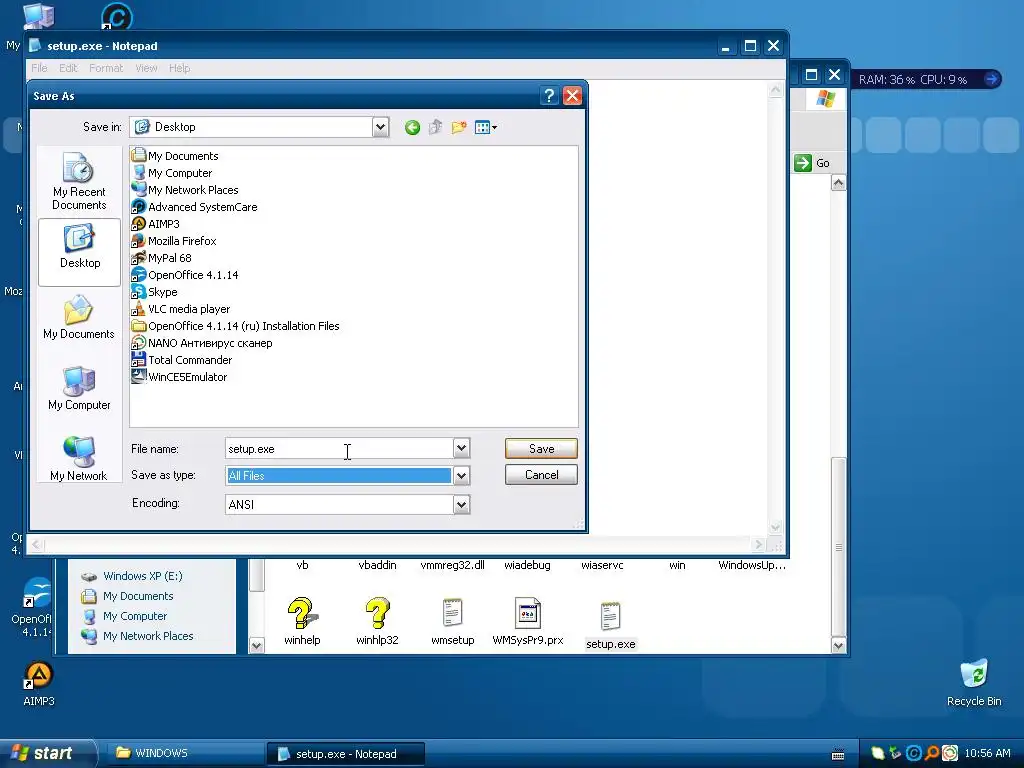Click the Go button in Explorer window
The image size is (1024, 768).
[812, 163]
